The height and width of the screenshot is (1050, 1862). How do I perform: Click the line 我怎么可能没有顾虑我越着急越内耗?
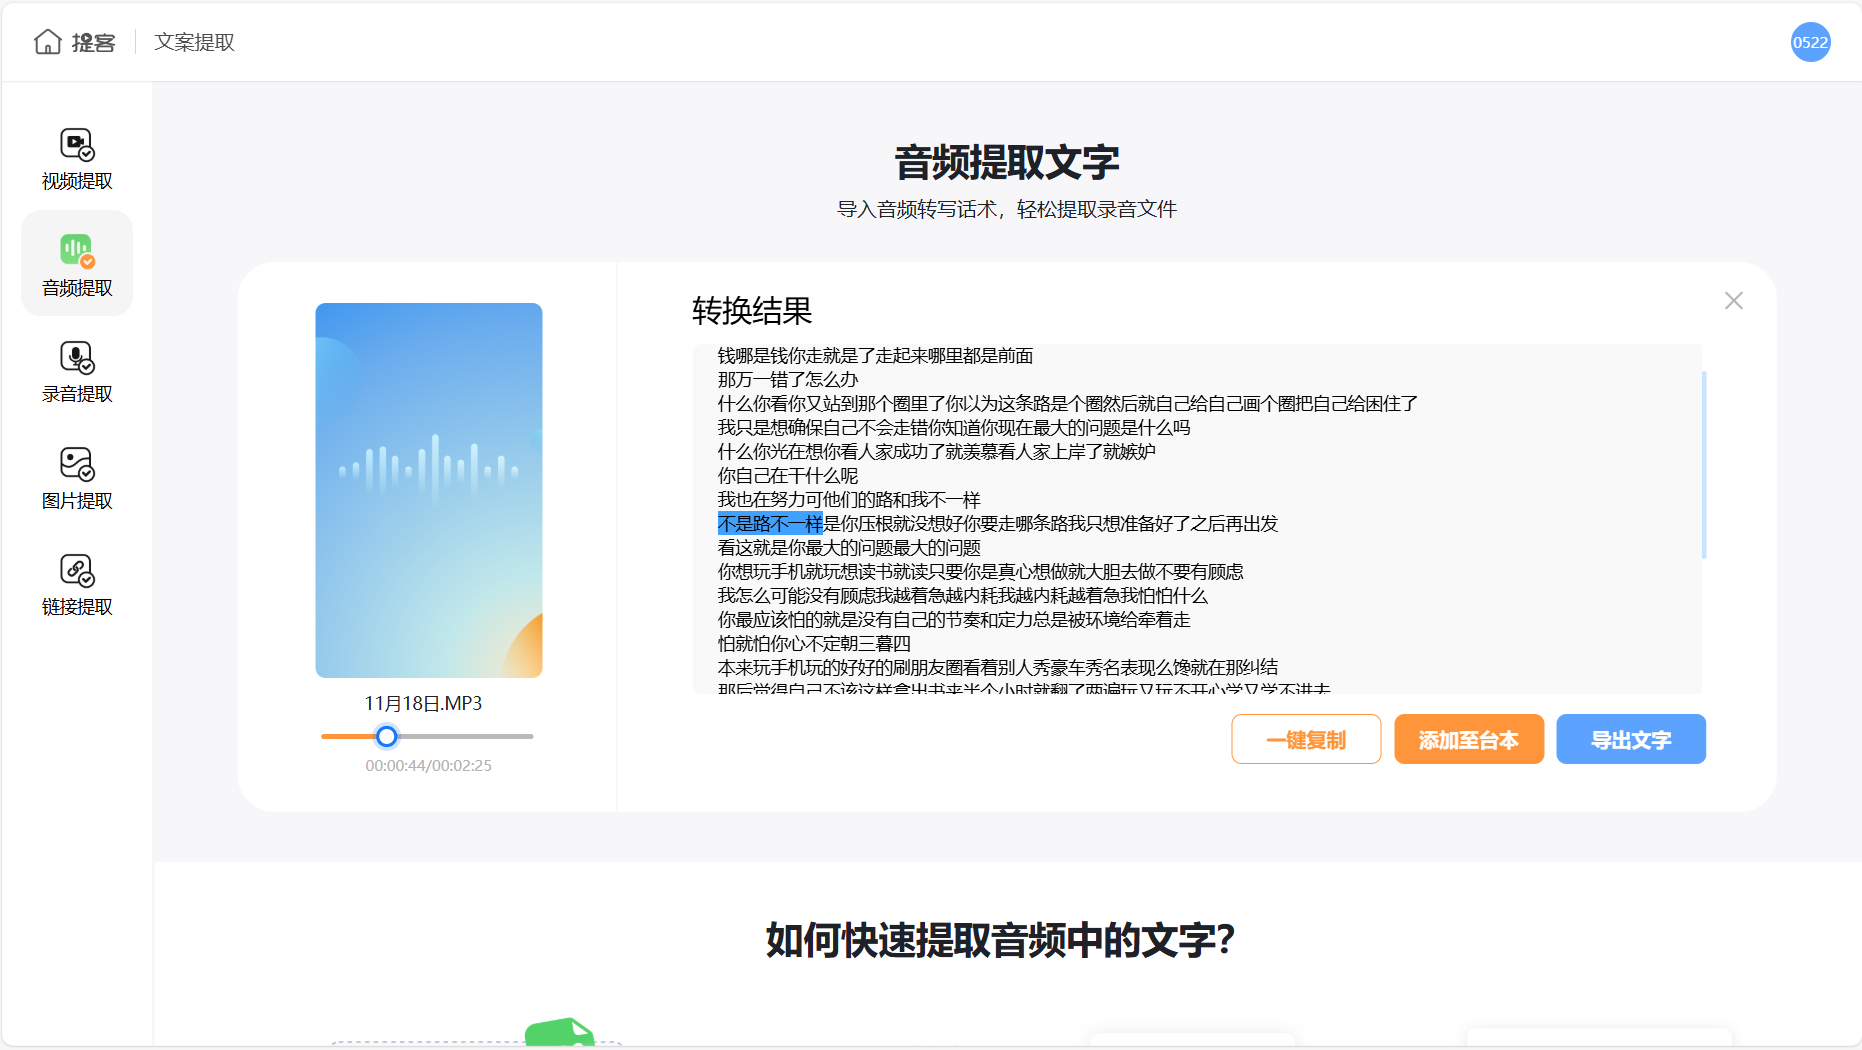pyautogui.click(x=963, y=595)
